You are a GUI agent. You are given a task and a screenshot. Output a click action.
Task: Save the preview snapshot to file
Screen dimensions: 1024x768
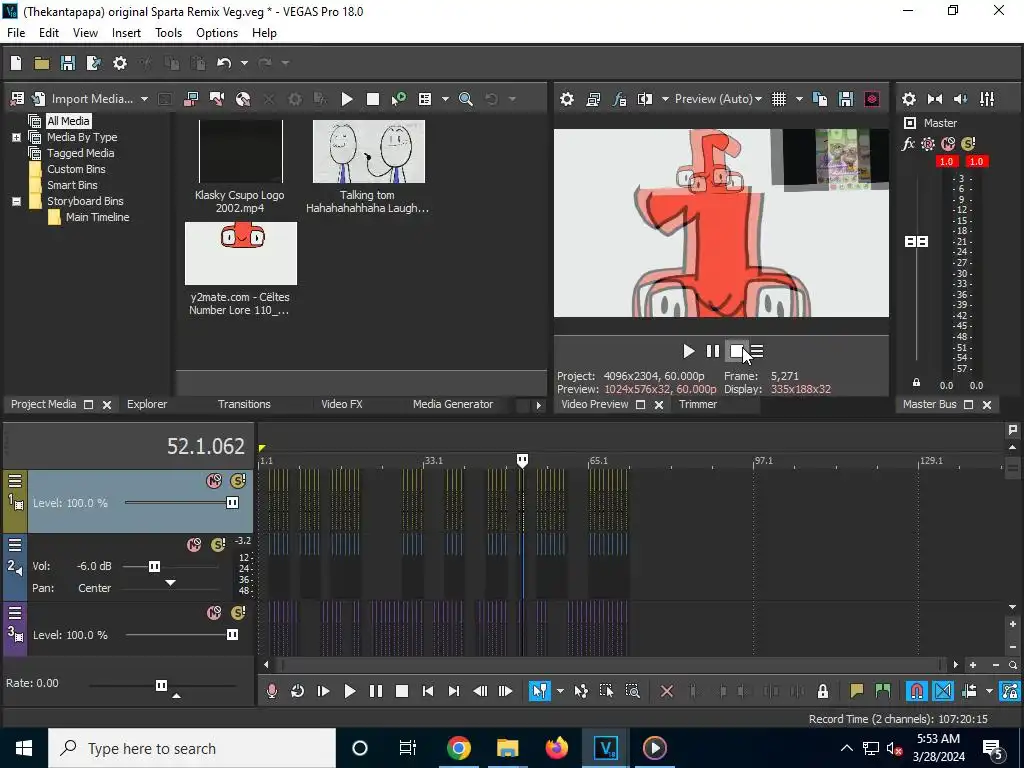(x=846, y=99)
